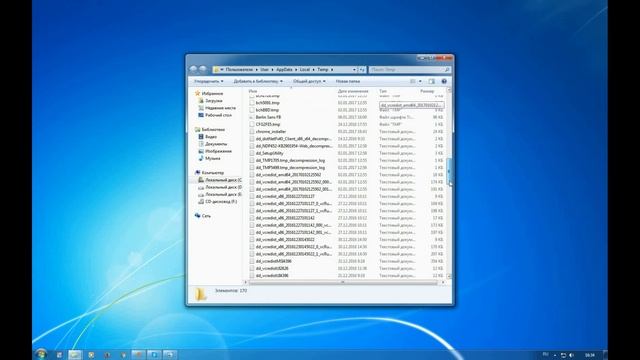640x360 pixels.
Task: Open the Упорядочить dropdown menu
Action: (x=209, y=81)
